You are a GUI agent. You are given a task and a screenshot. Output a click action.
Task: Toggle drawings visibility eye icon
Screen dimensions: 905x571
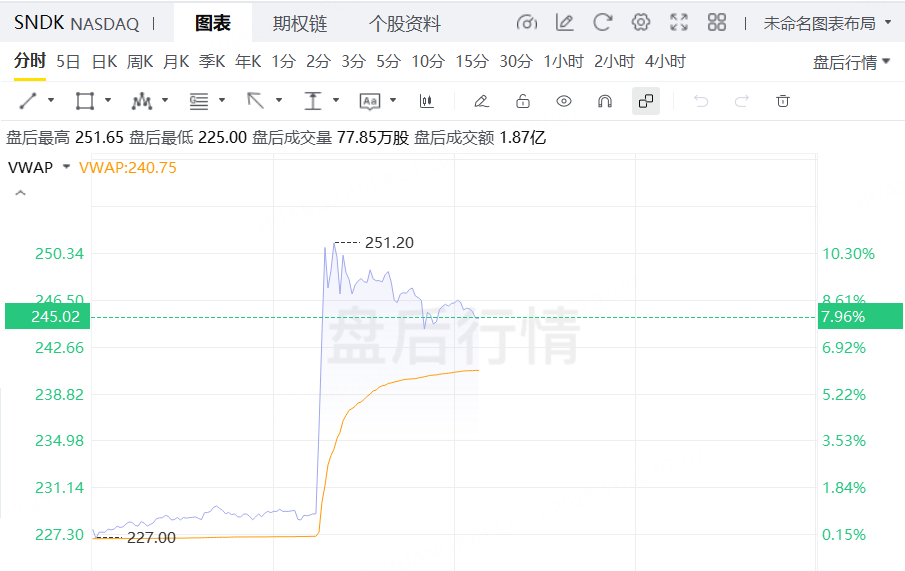point(564,100)
